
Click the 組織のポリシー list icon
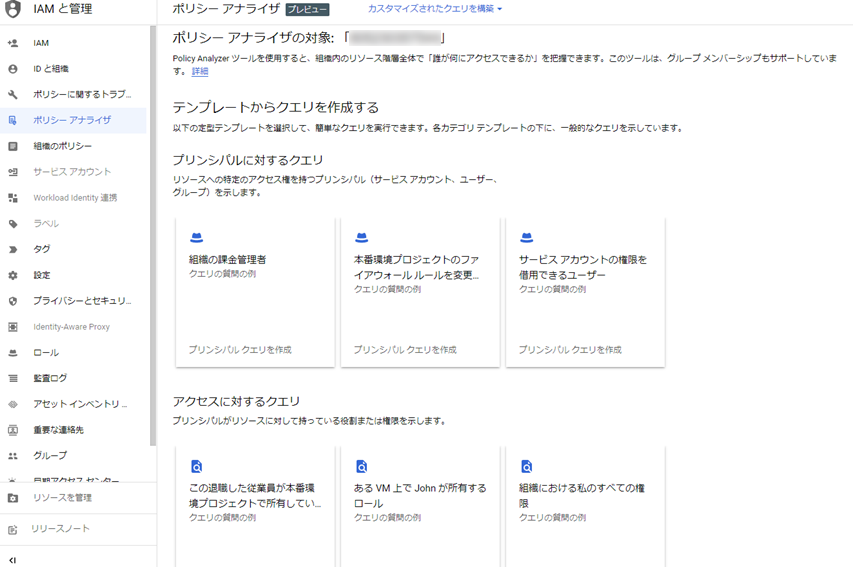[x=13, y=146]
